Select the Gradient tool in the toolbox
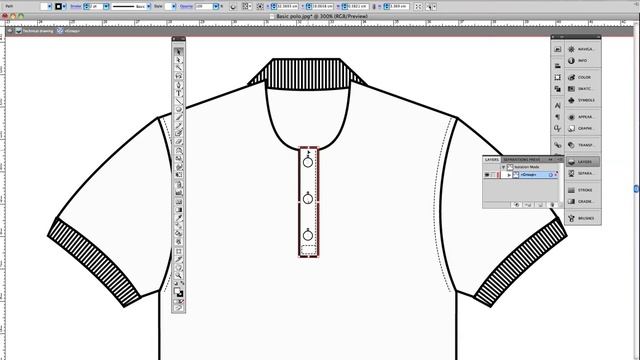 pos(178,210)
